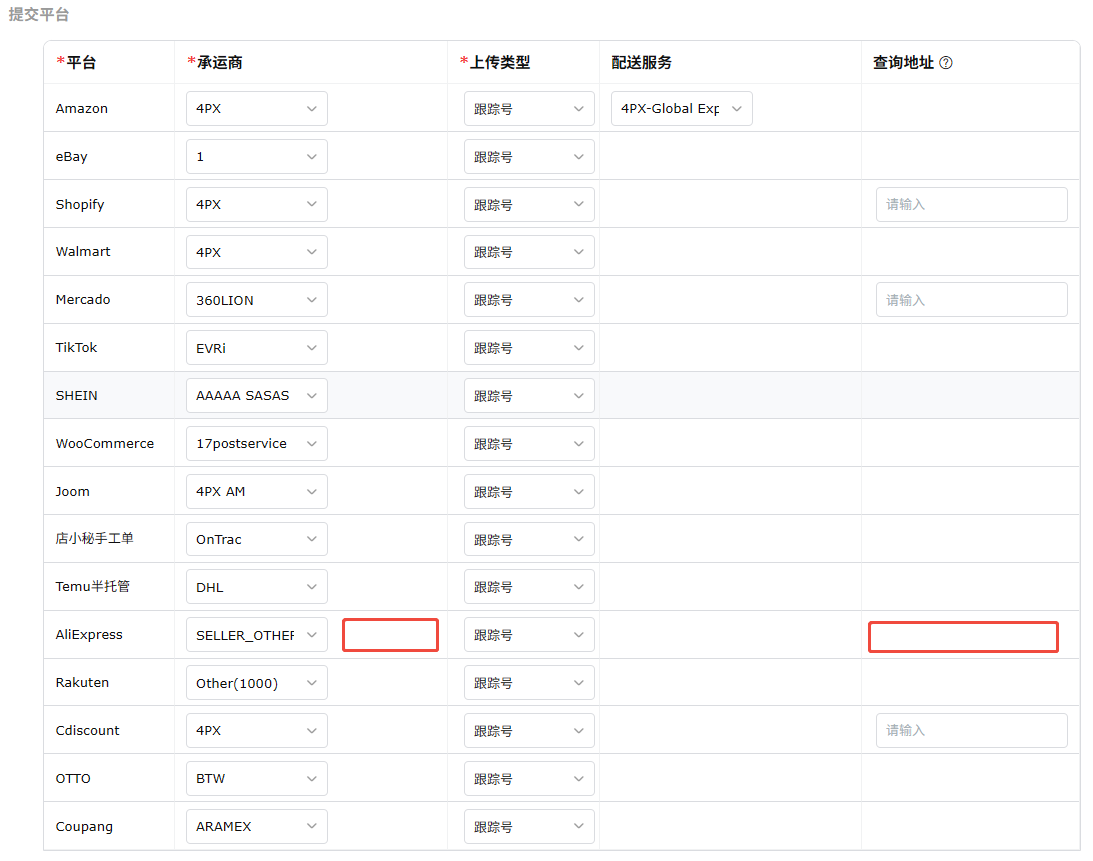The image size is (1093, 861).
Task: Open the TikTok carrier dropdown showing EVRi
Action: (257, 348)
